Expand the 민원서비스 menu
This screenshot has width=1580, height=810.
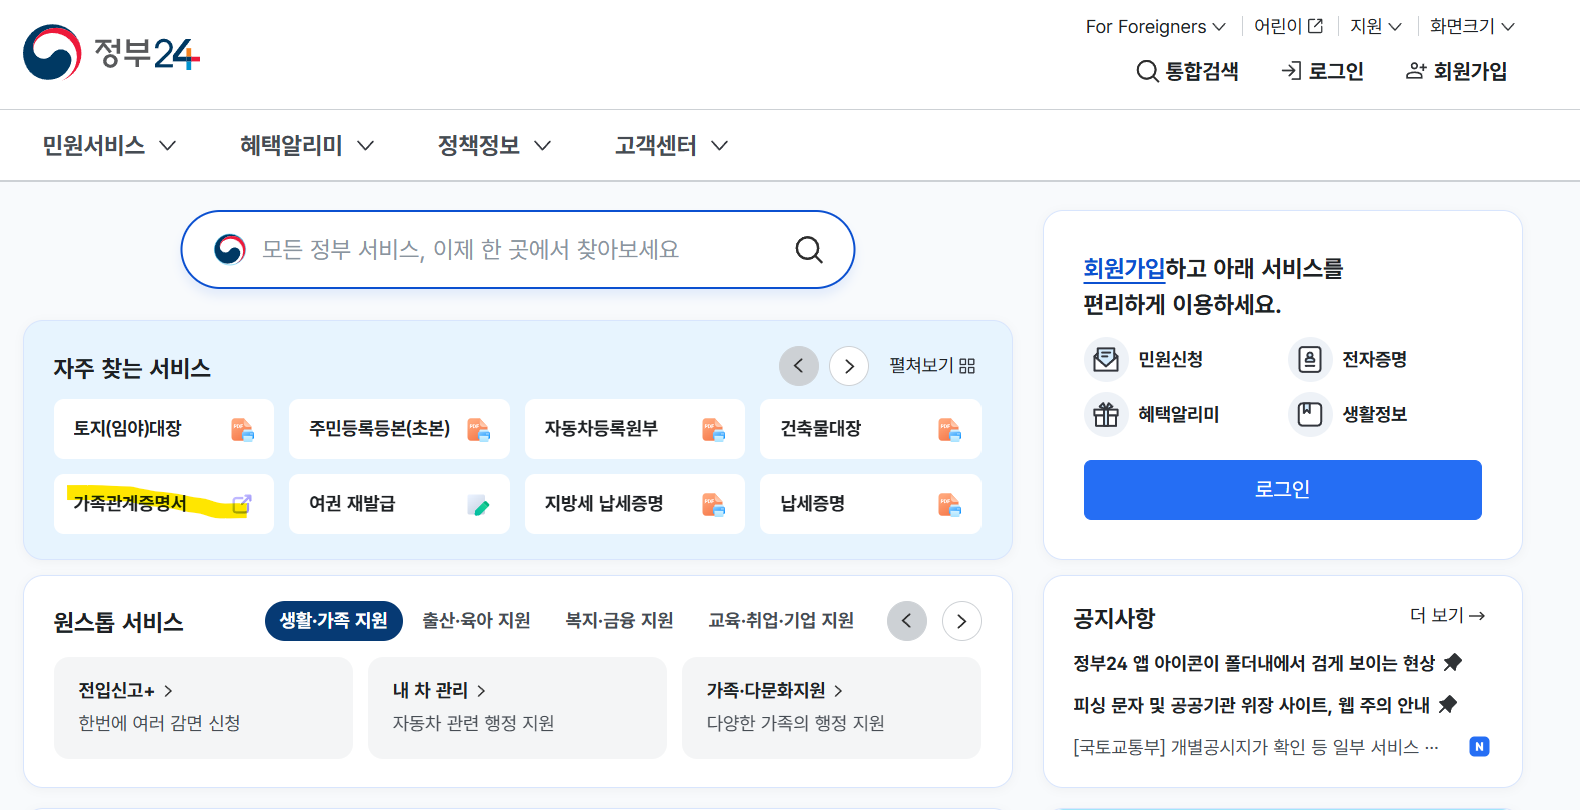(x=109, y=146)
